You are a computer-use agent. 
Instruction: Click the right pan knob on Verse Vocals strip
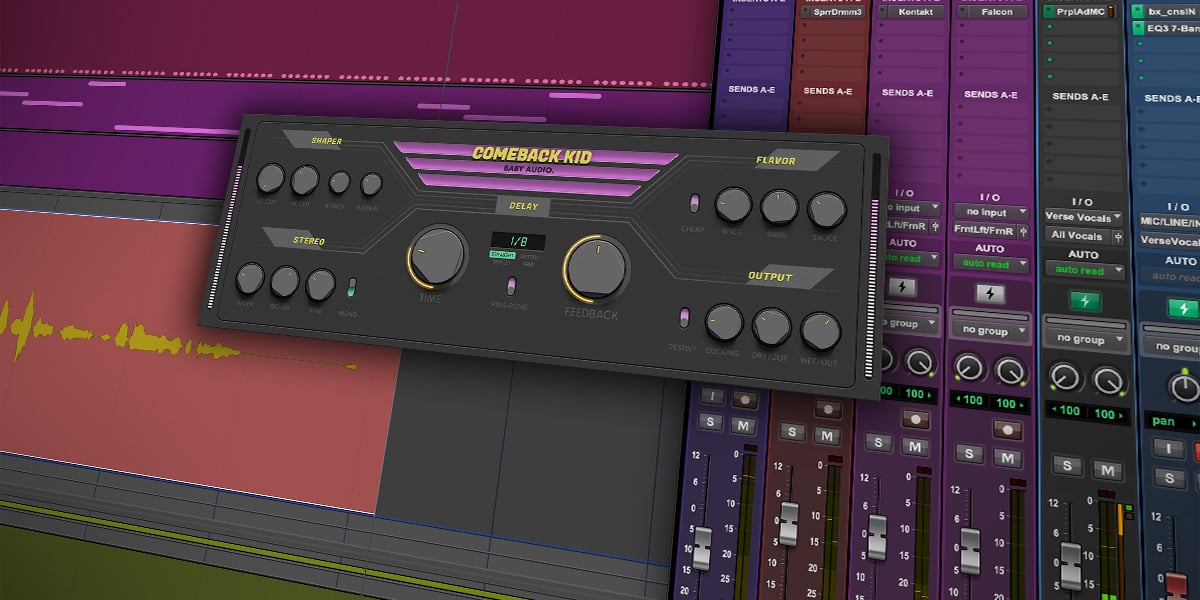point(1108,380)
